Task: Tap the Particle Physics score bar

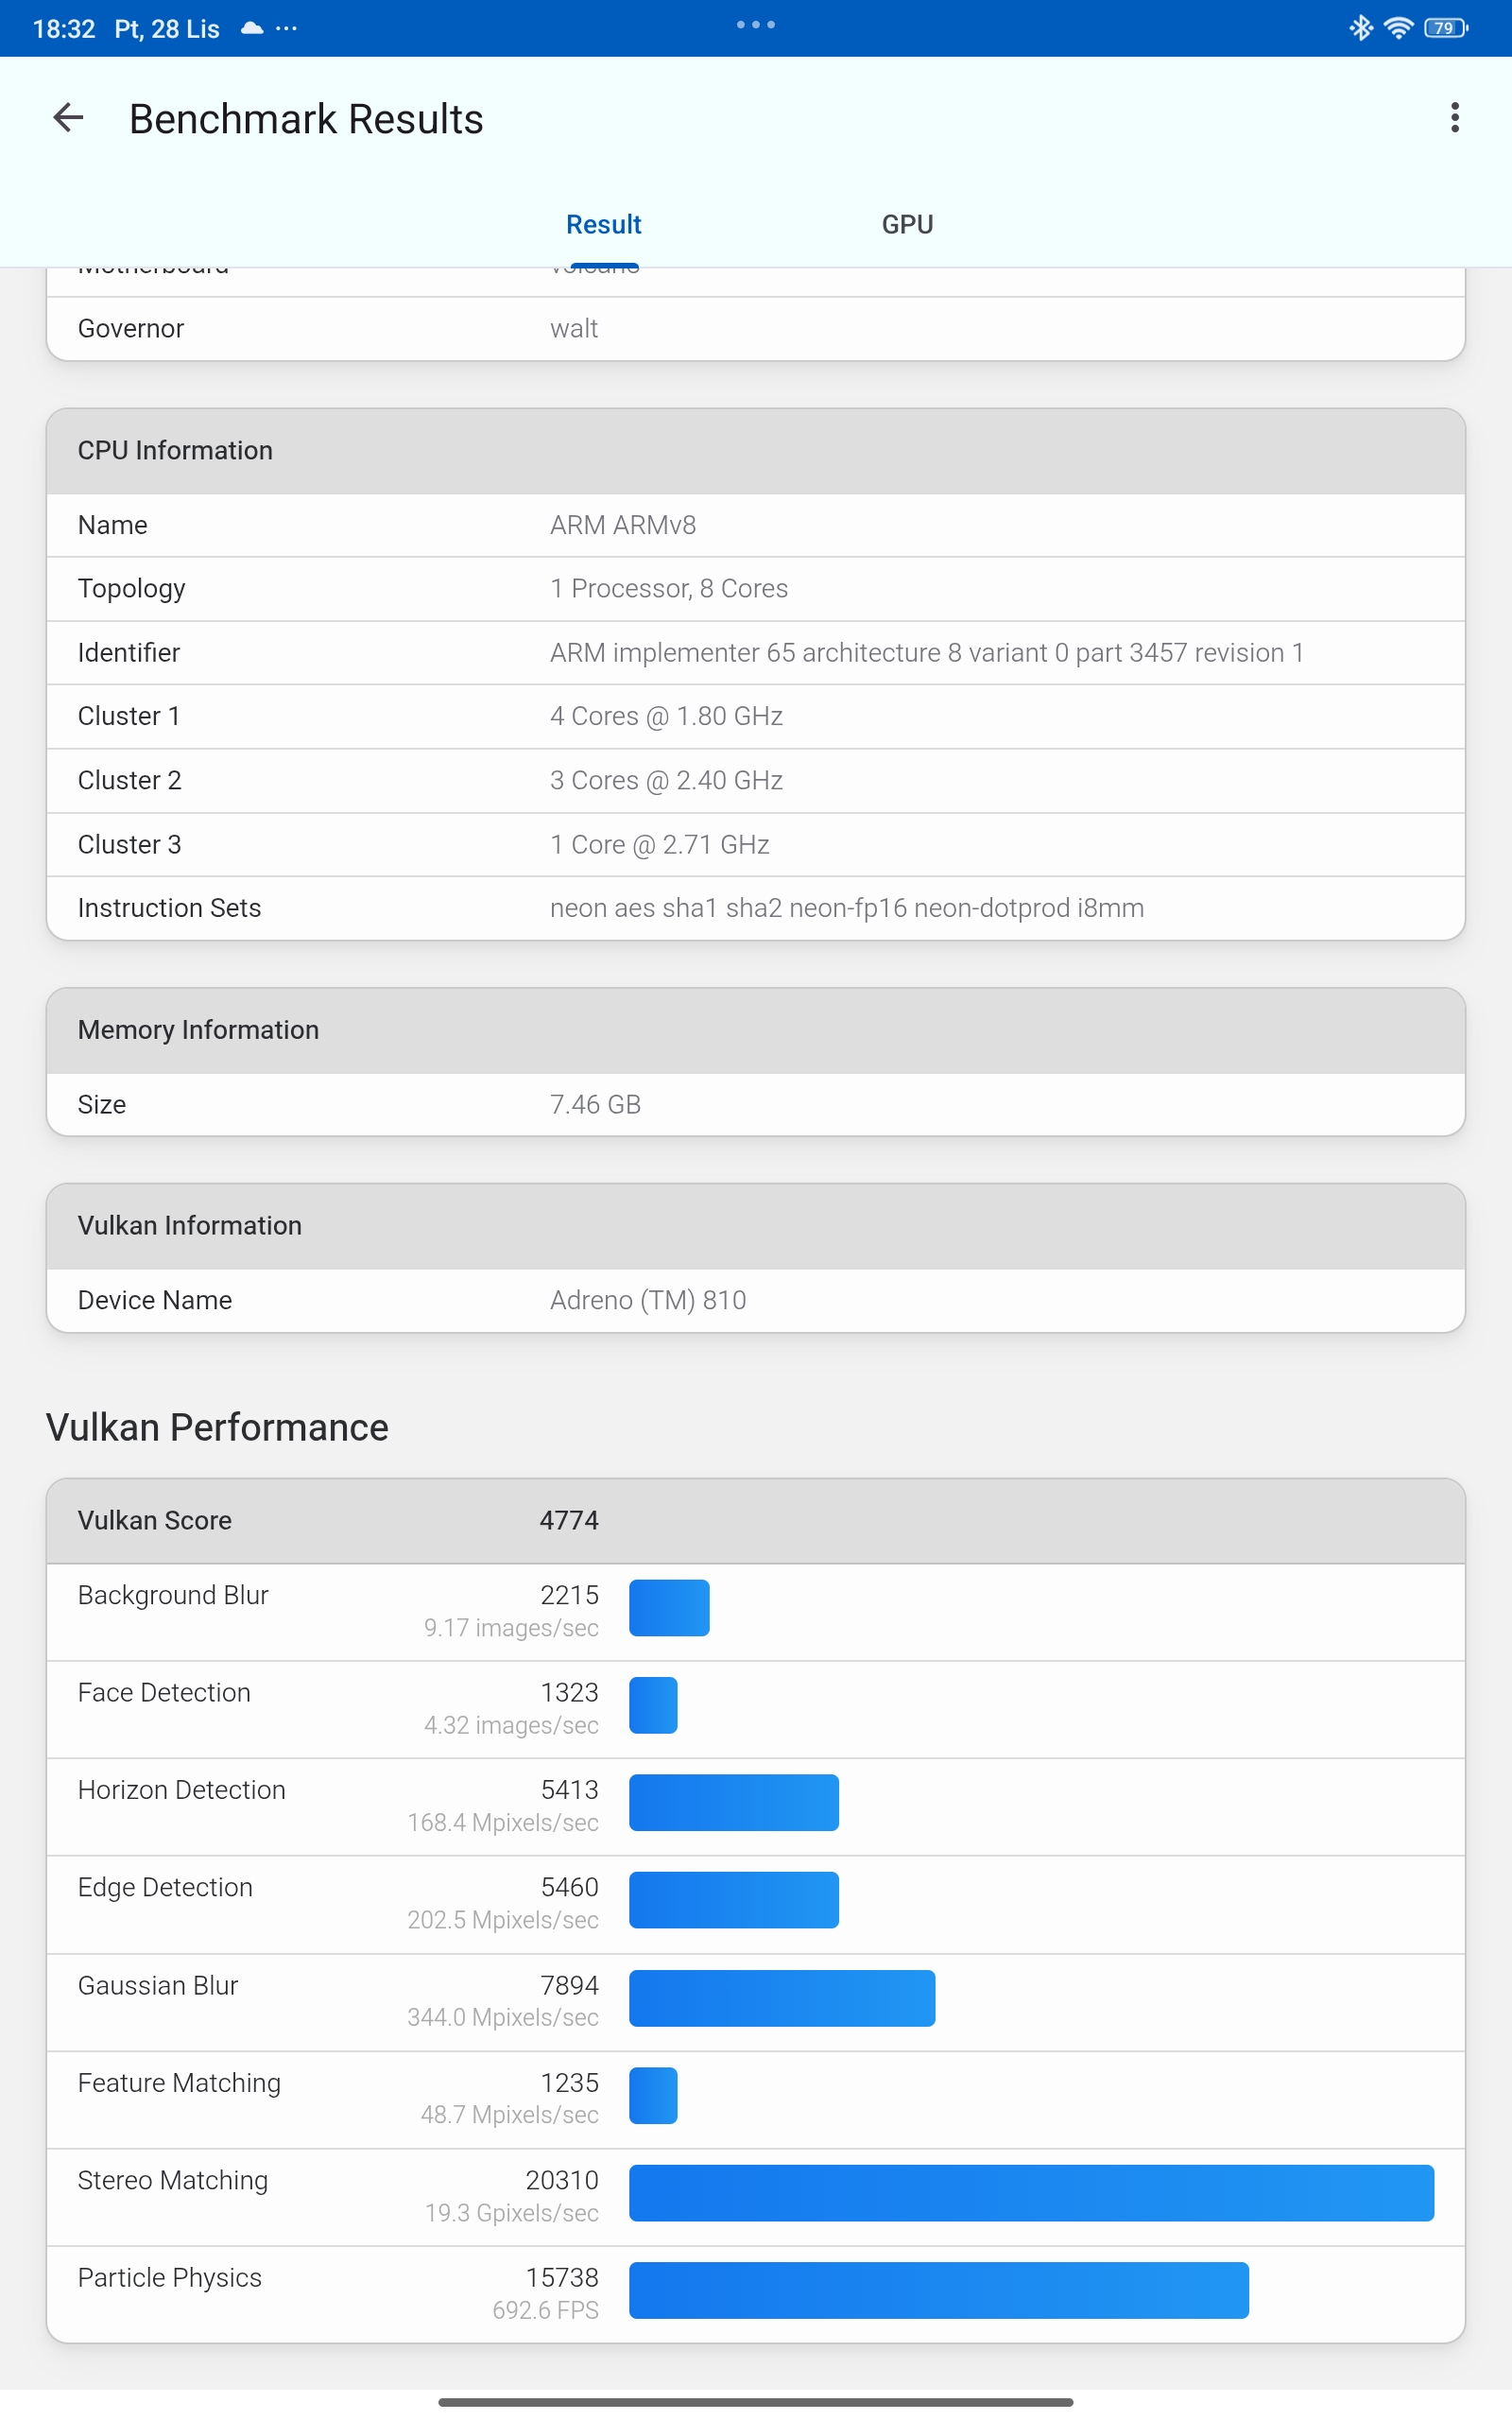Action: [x=938, y=2290]
